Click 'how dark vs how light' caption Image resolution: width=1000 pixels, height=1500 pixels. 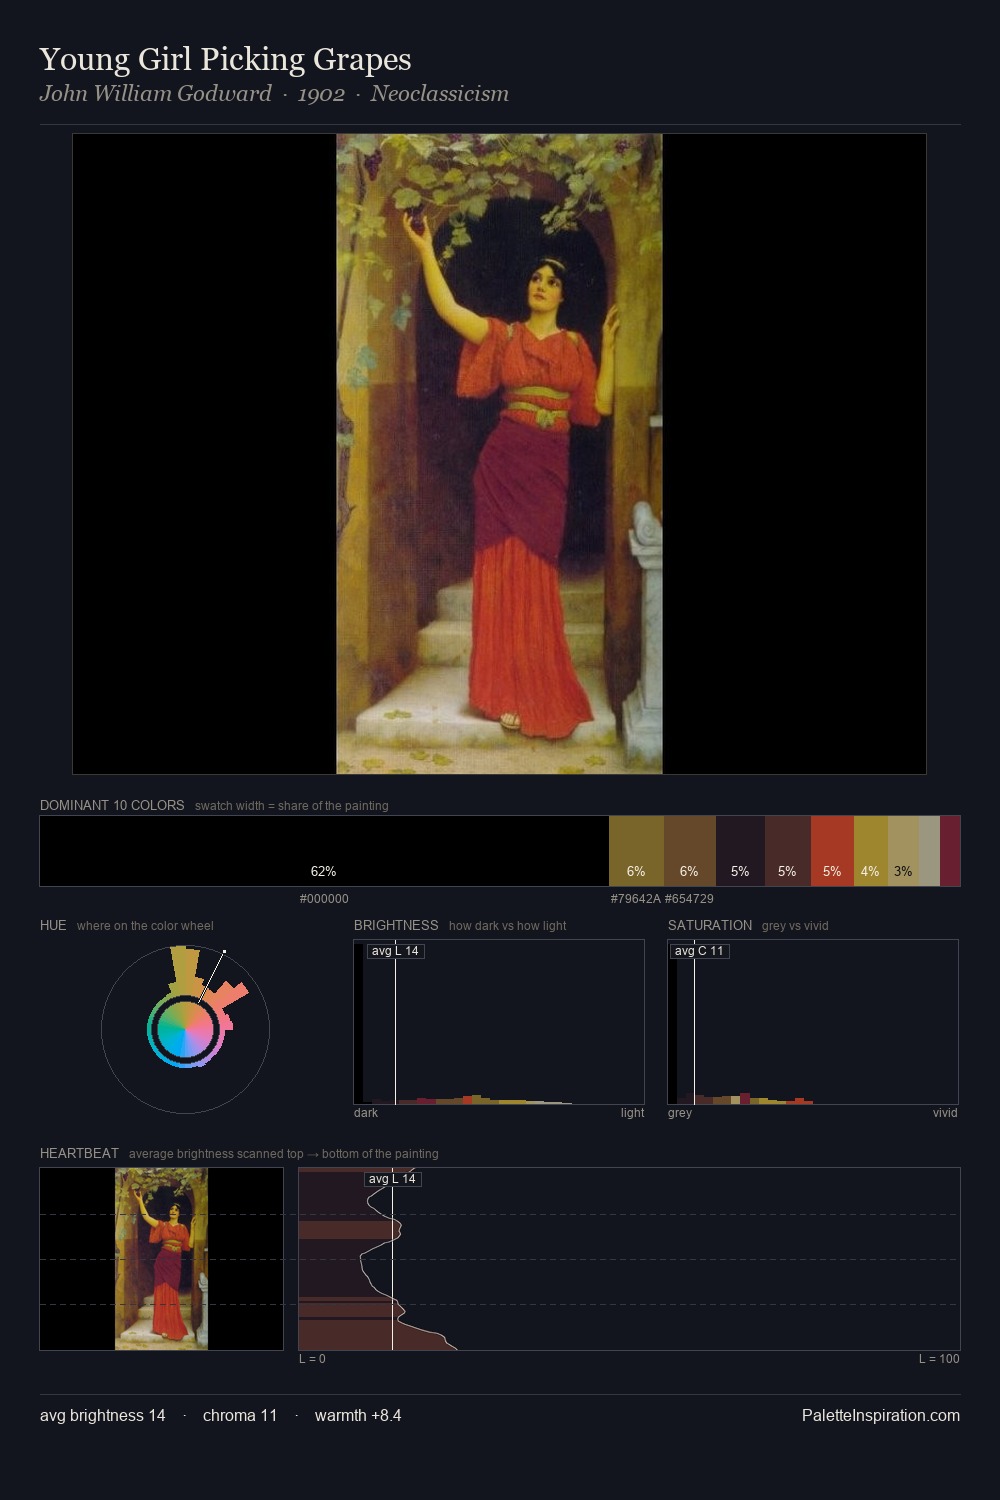click(x=508, y=926)
